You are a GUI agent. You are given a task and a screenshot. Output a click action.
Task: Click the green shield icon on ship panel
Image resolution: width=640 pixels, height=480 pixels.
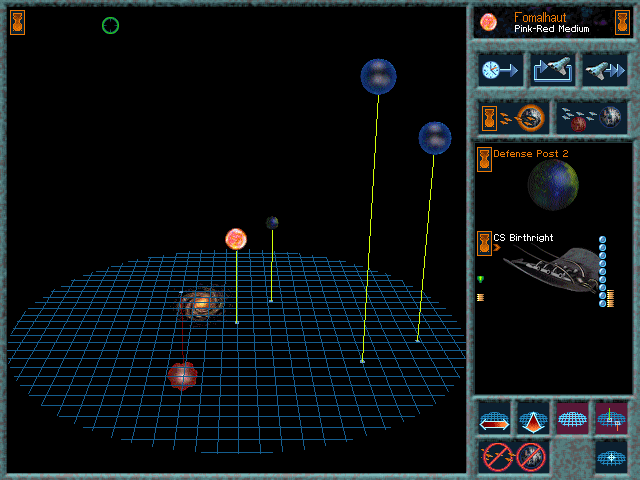point(481,279)
